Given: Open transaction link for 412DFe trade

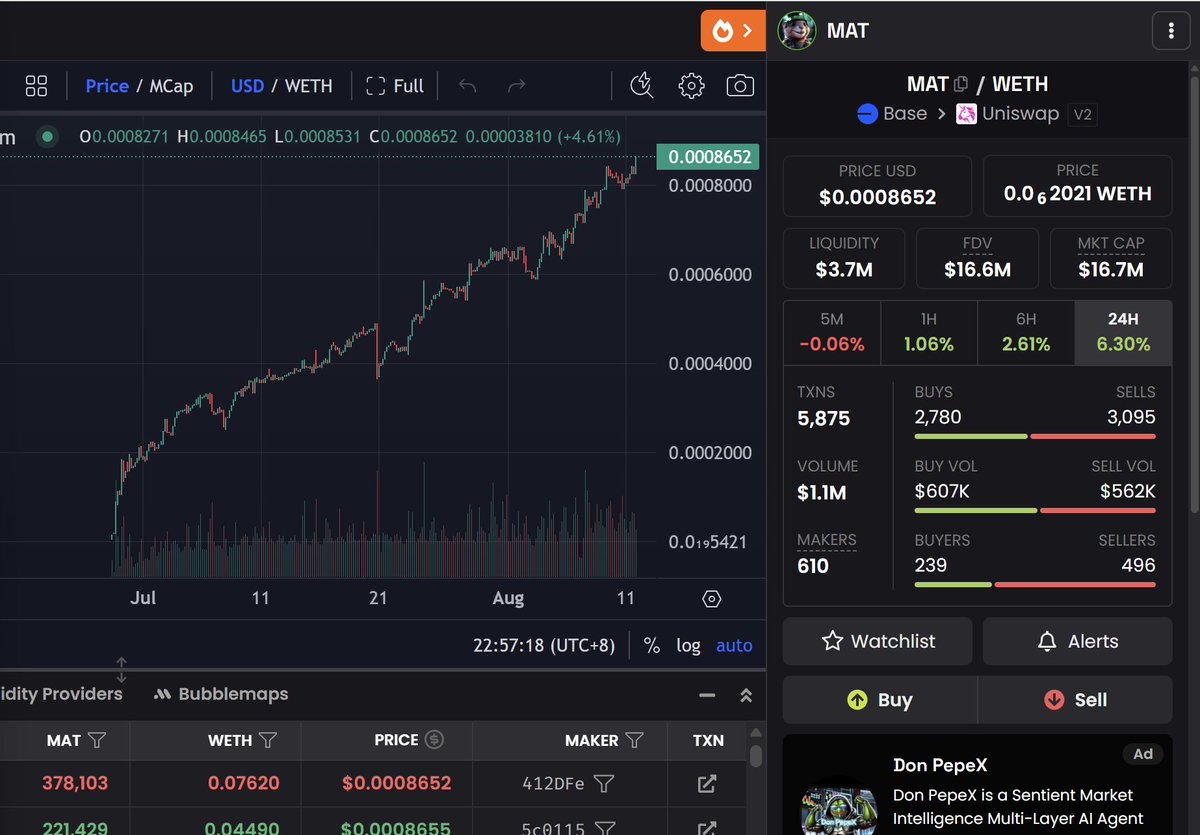Looking at the screenshot, I should (x=707, y=784).
